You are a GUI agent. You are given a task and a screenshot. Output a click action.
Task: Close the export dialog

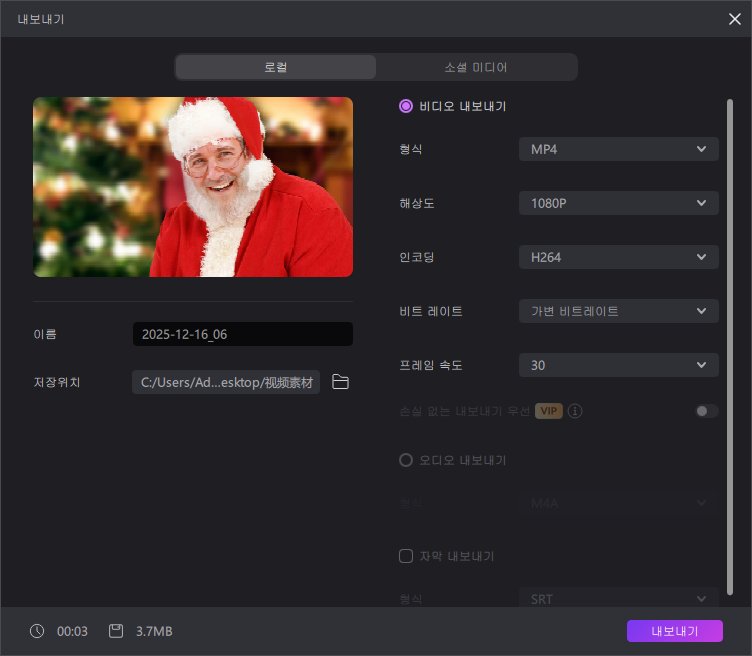pos(734,18)
